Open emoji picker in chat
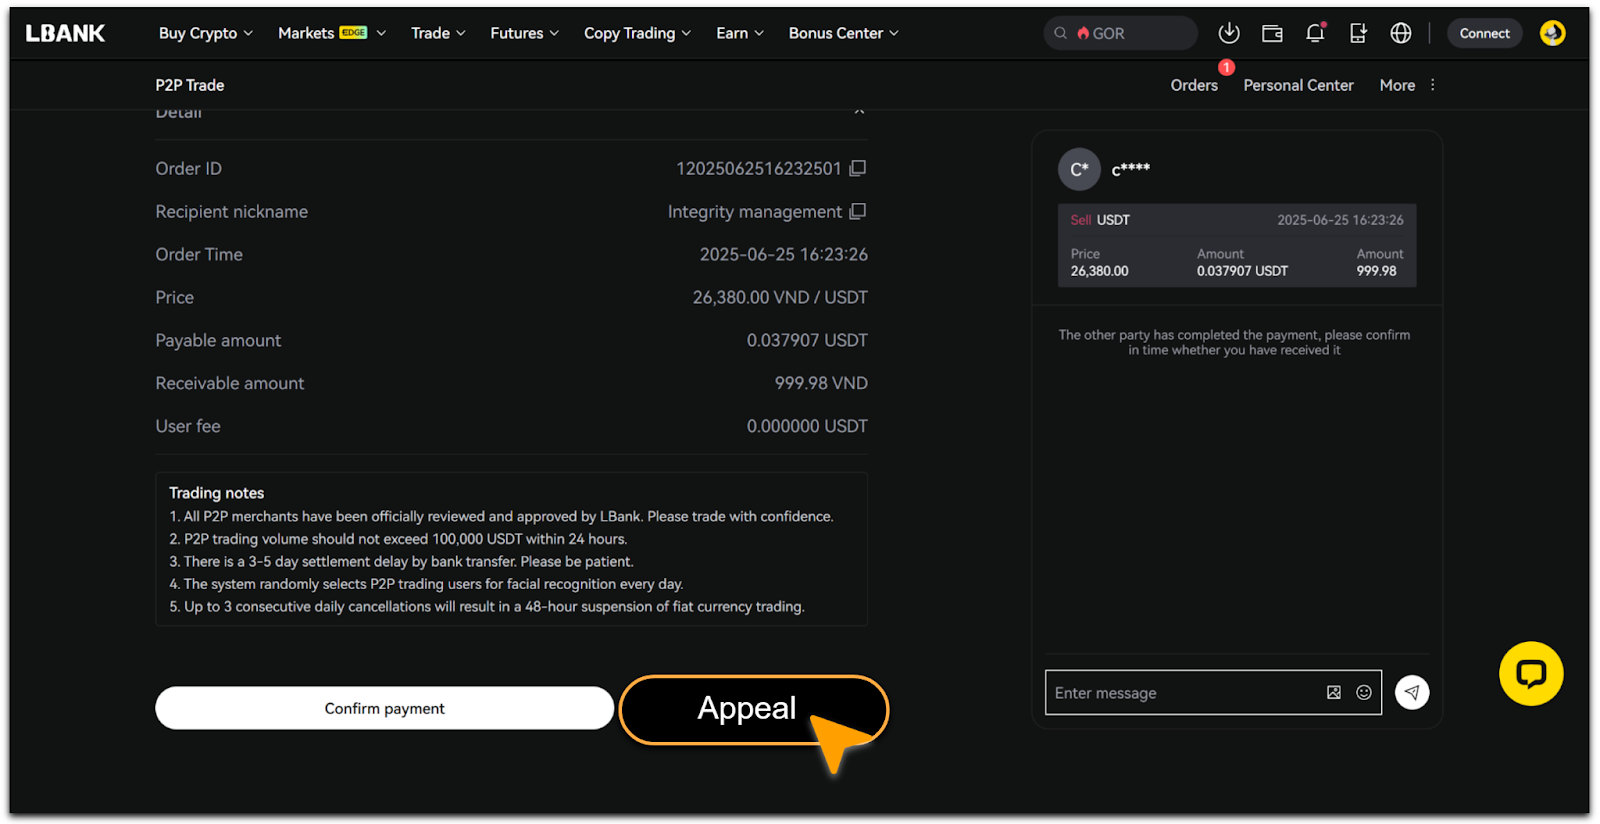The height and width of the screenshot is (824, 1600). (1363, 692)
